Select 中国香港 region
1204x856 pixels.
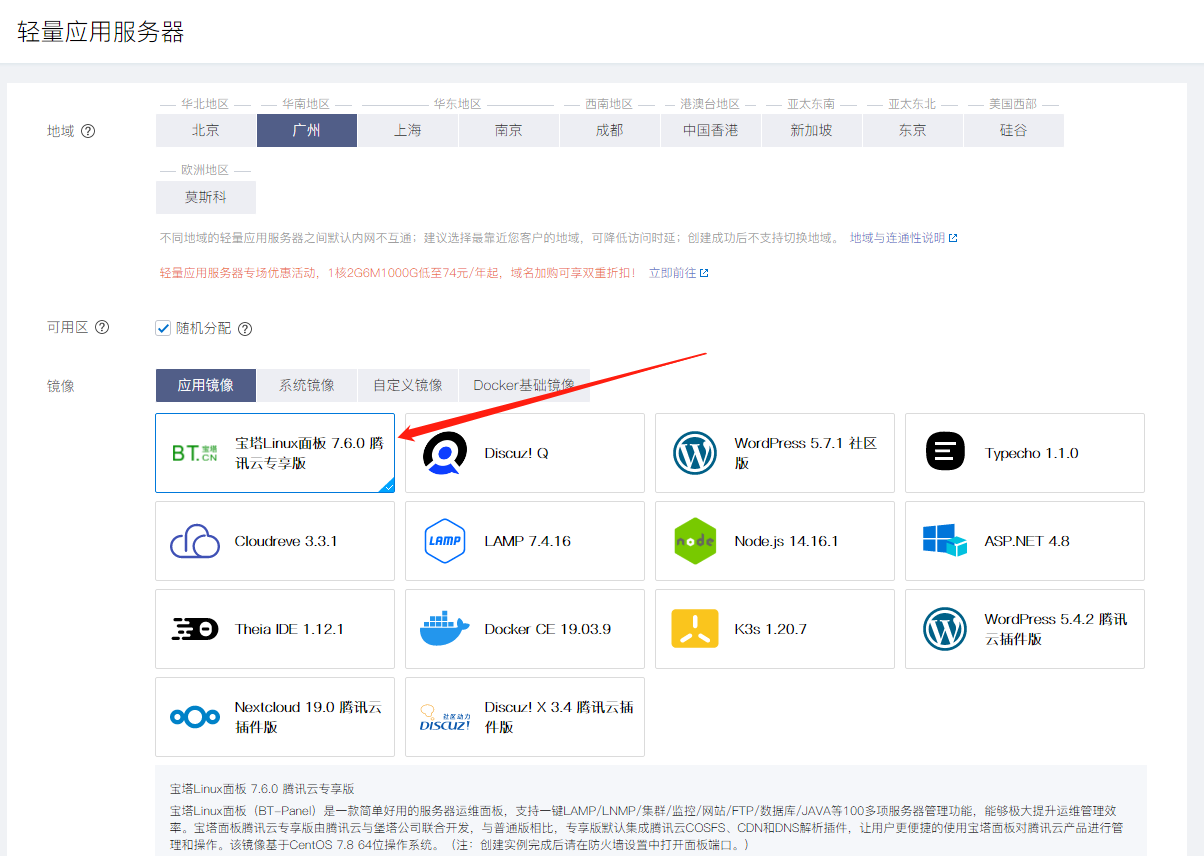point(711,130)
